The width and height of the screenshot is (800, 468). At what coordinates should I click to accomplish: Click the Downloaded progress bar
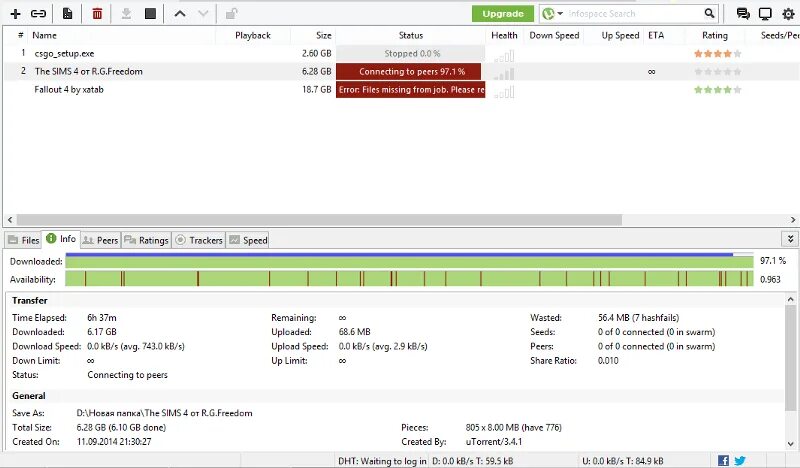(x=409, y=261)
